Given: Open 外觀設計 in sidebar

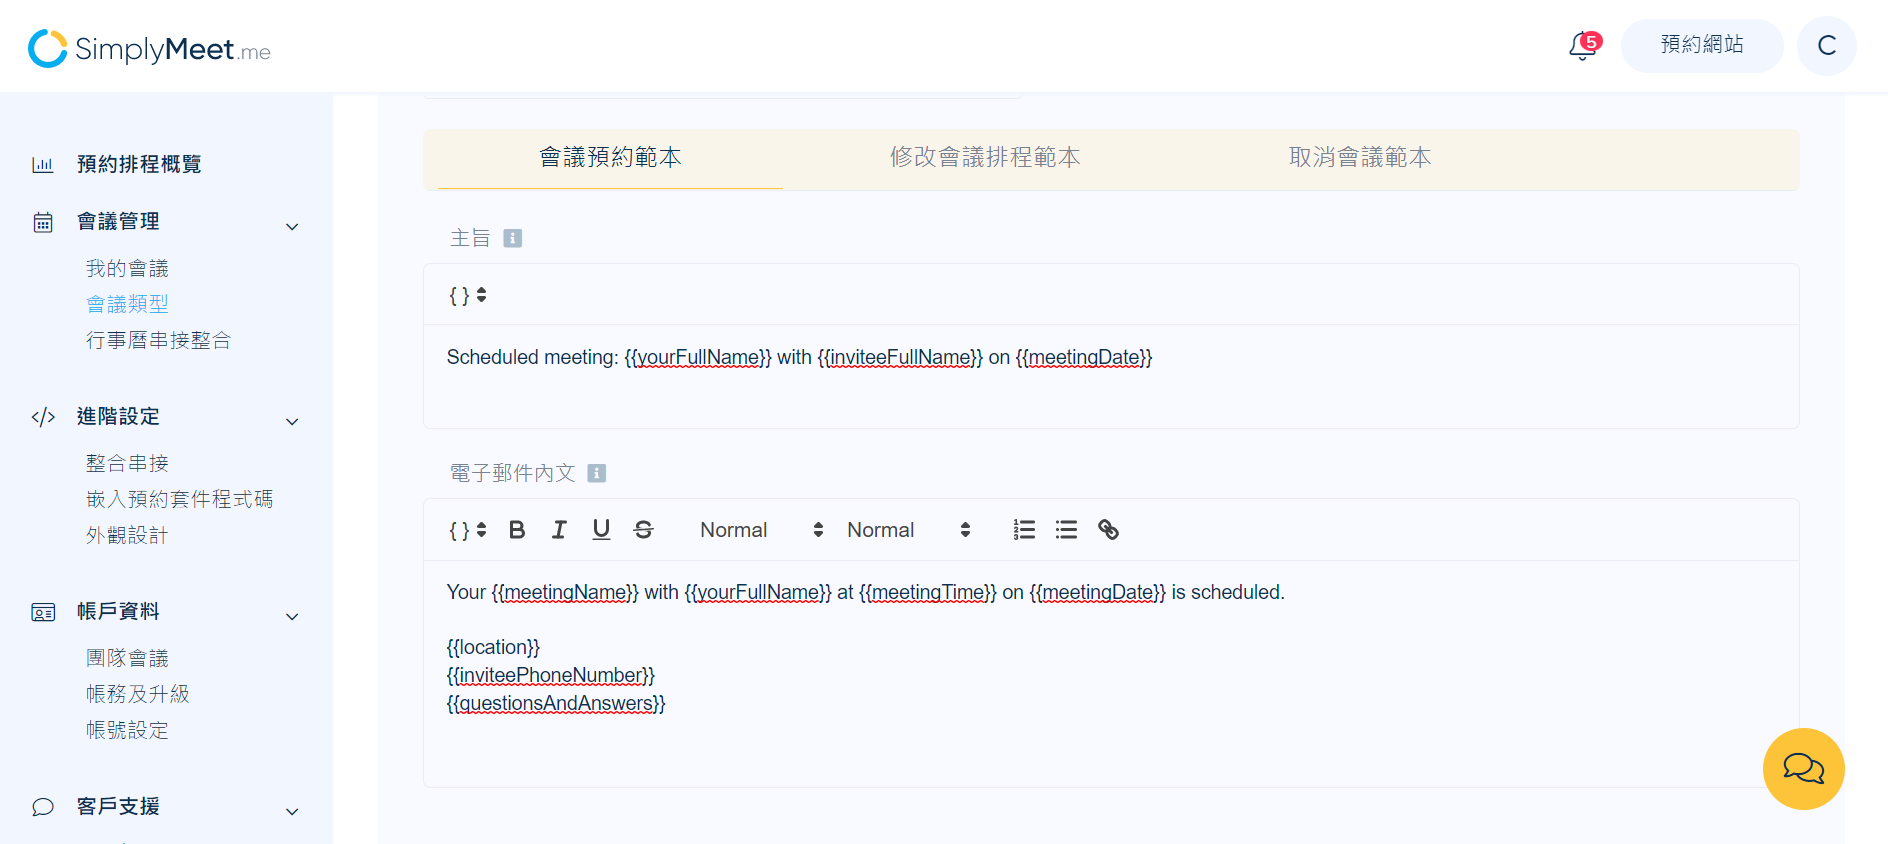Looking at the screenshot, I should click(x=127, y=536).
